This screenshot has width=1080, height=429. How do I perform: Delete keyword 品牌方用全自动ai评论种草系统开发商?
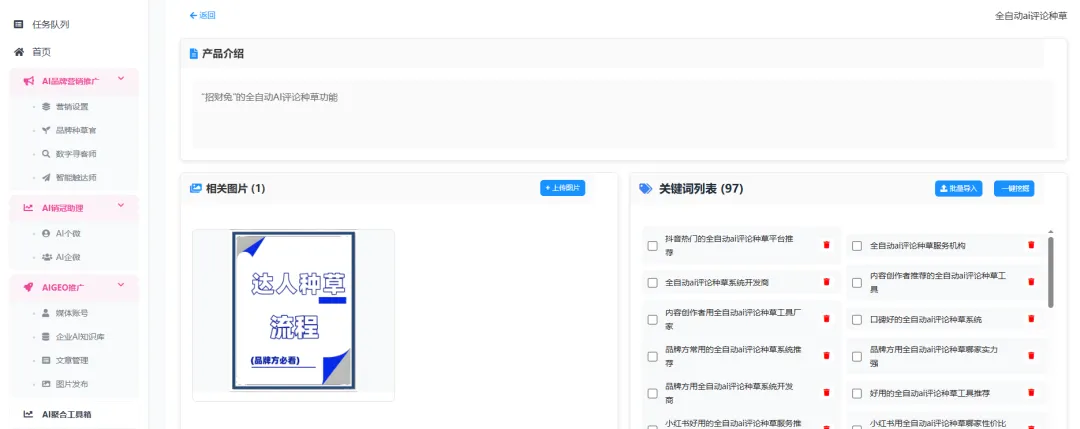point(827,393)
